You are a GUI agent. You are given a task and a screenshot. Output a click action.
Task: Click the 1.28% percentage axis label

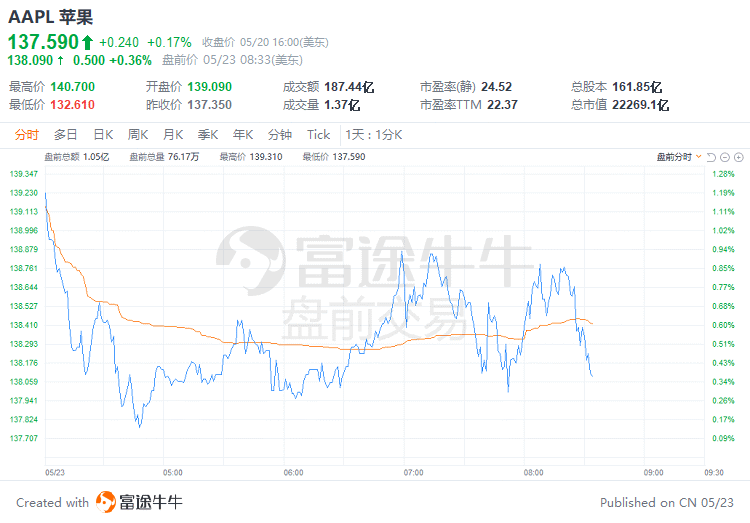[723, 174]
